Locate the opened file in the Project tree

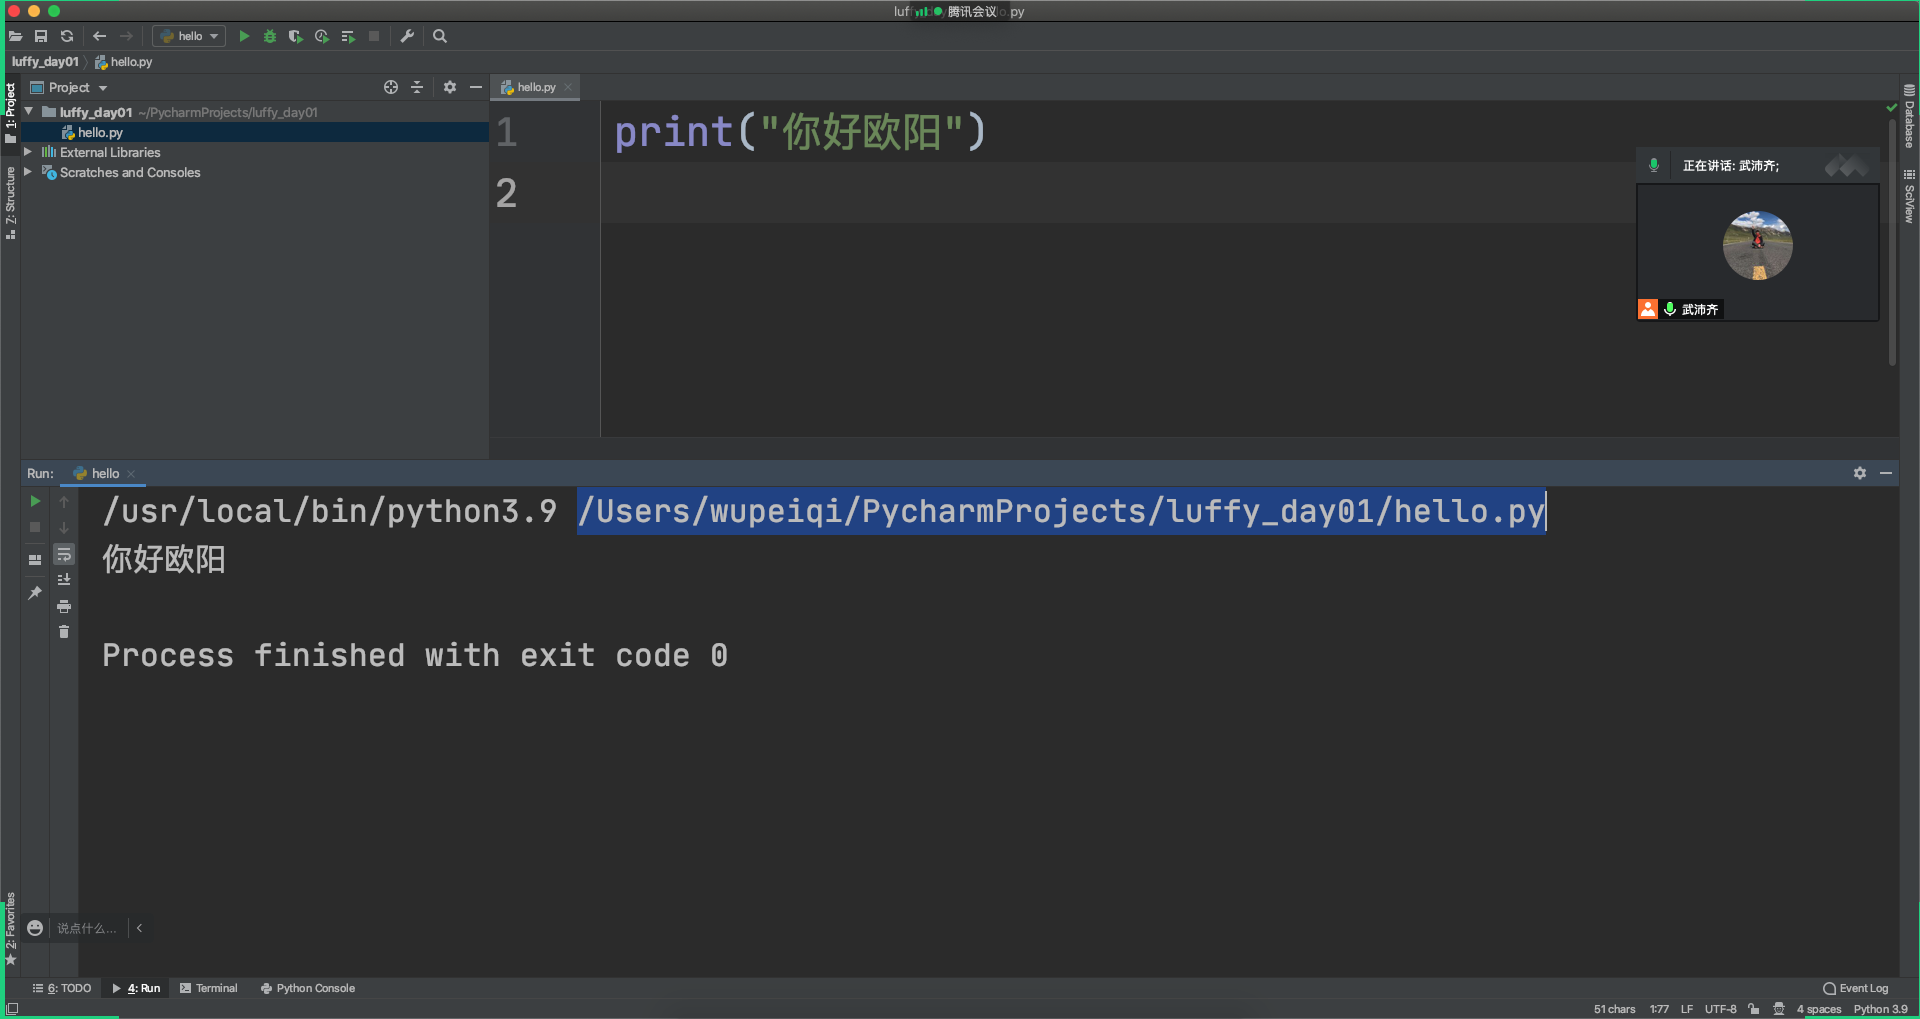coord(391,87)
